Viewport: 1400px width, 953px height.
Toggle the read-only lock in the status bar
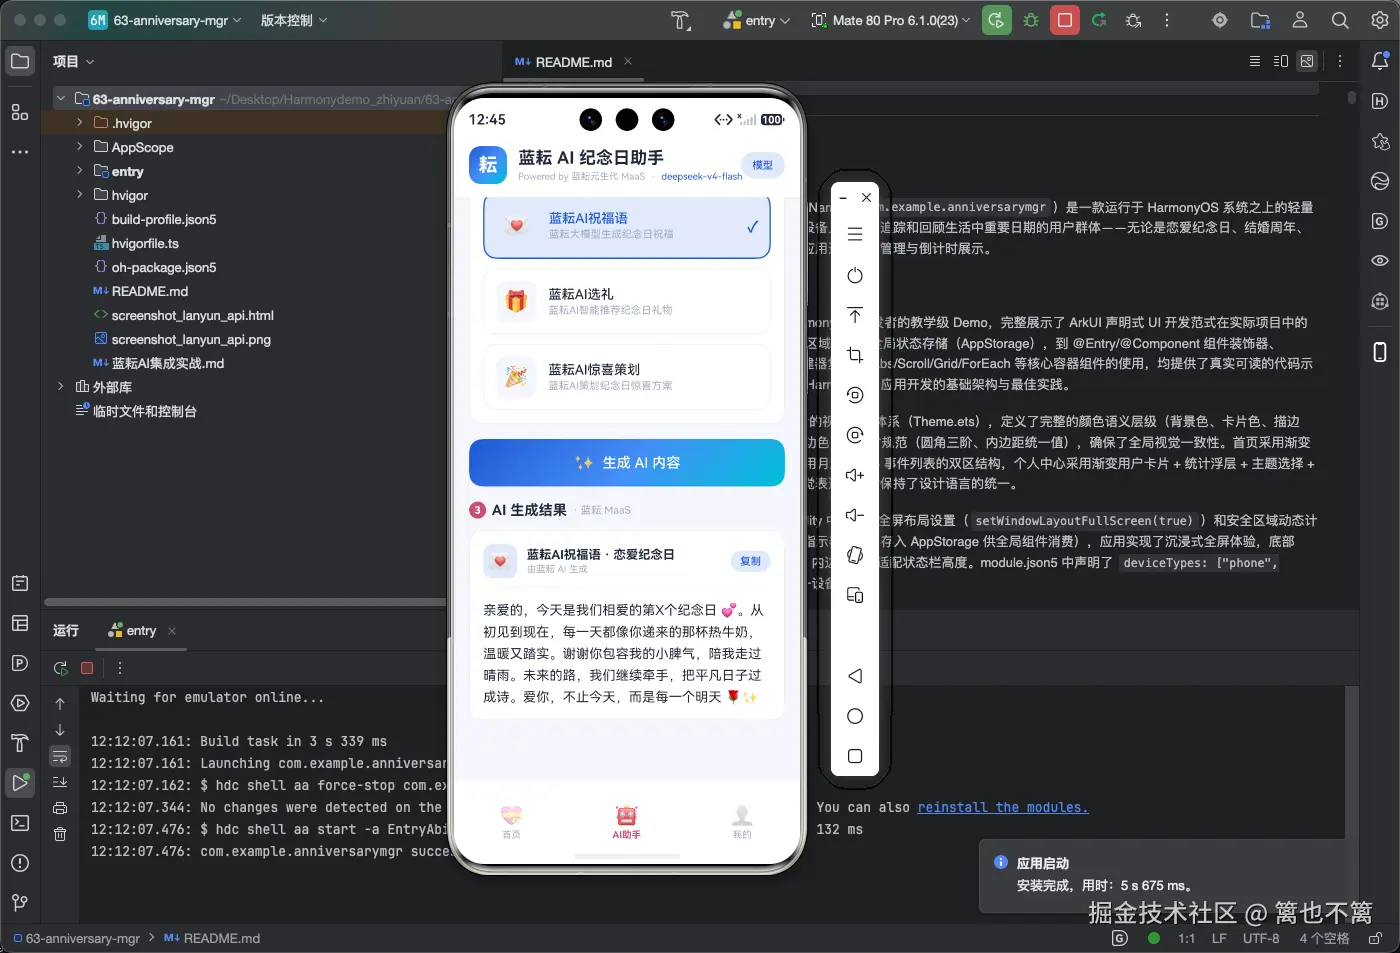[x=1376, y=938]
